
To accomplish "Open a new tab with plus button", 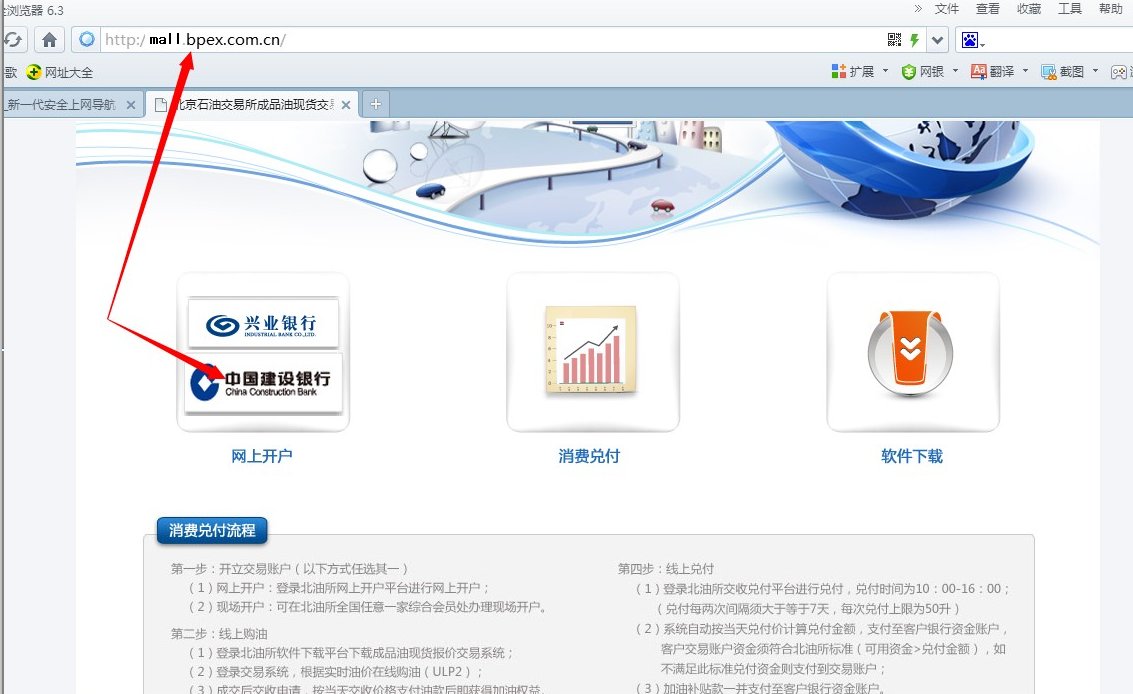I will click(x=376, y=104).
